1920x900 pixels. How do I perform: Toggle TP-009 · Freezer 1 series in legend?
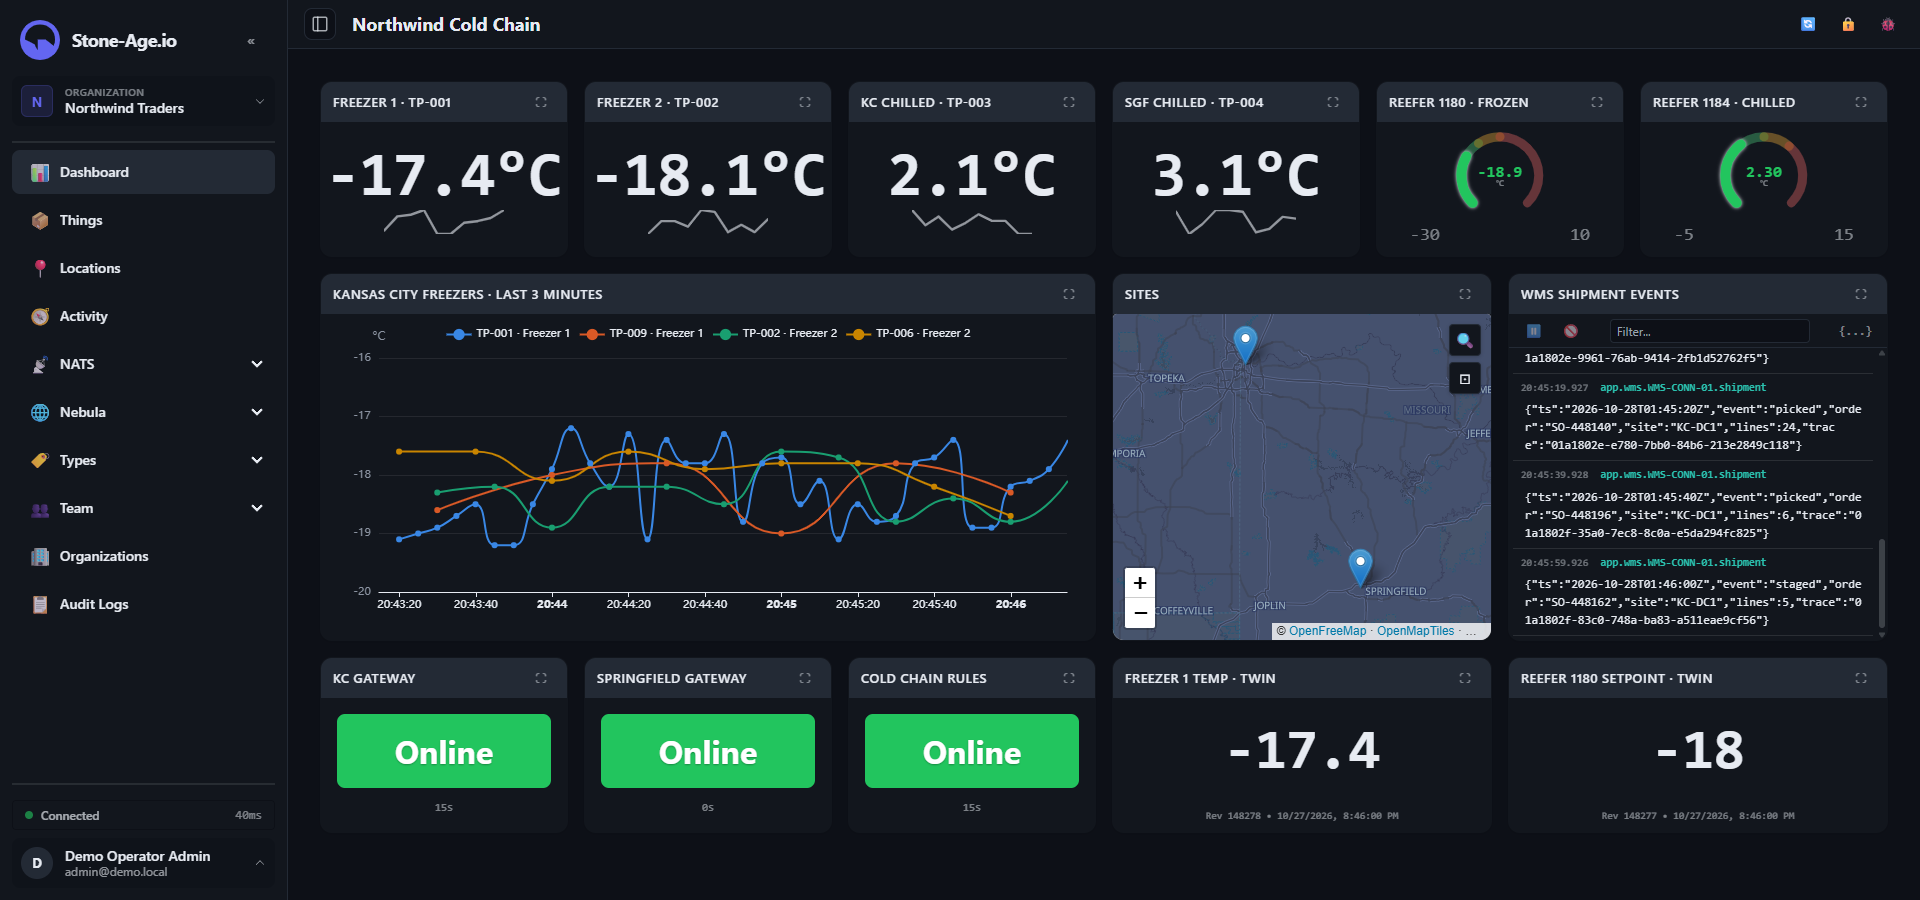(x=641, y=333)
